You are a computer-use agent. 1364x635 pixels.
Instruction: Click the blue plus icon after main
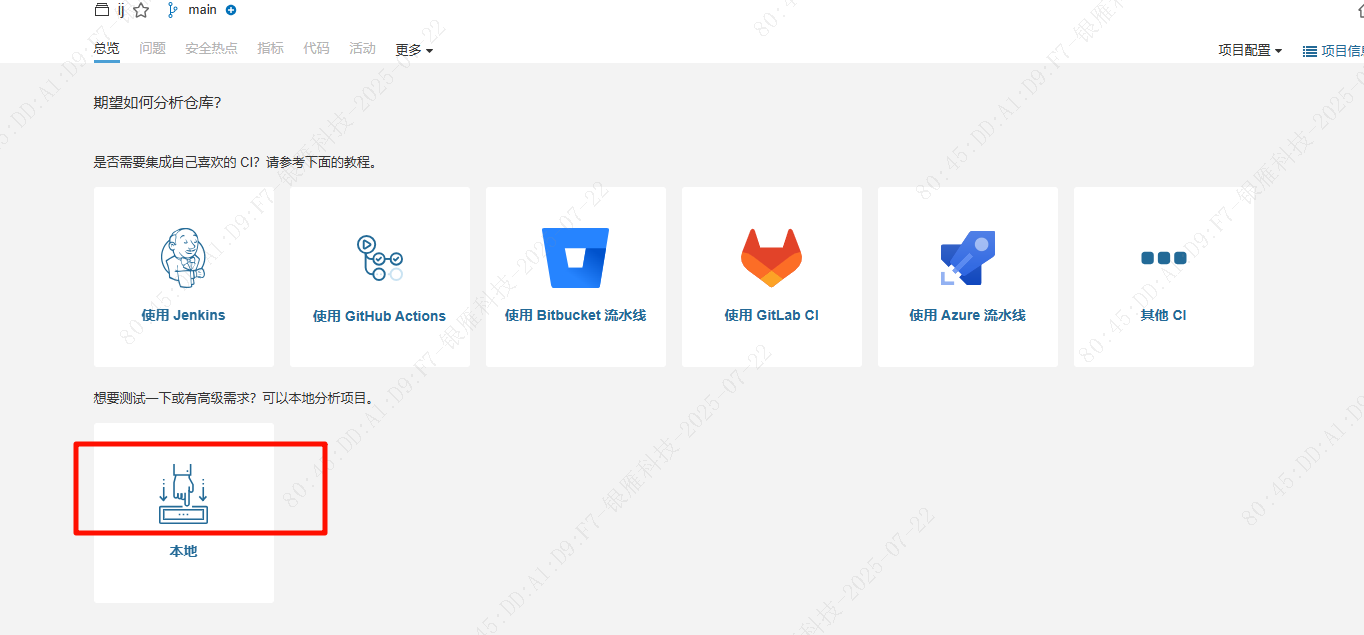(x=231, y=10)
